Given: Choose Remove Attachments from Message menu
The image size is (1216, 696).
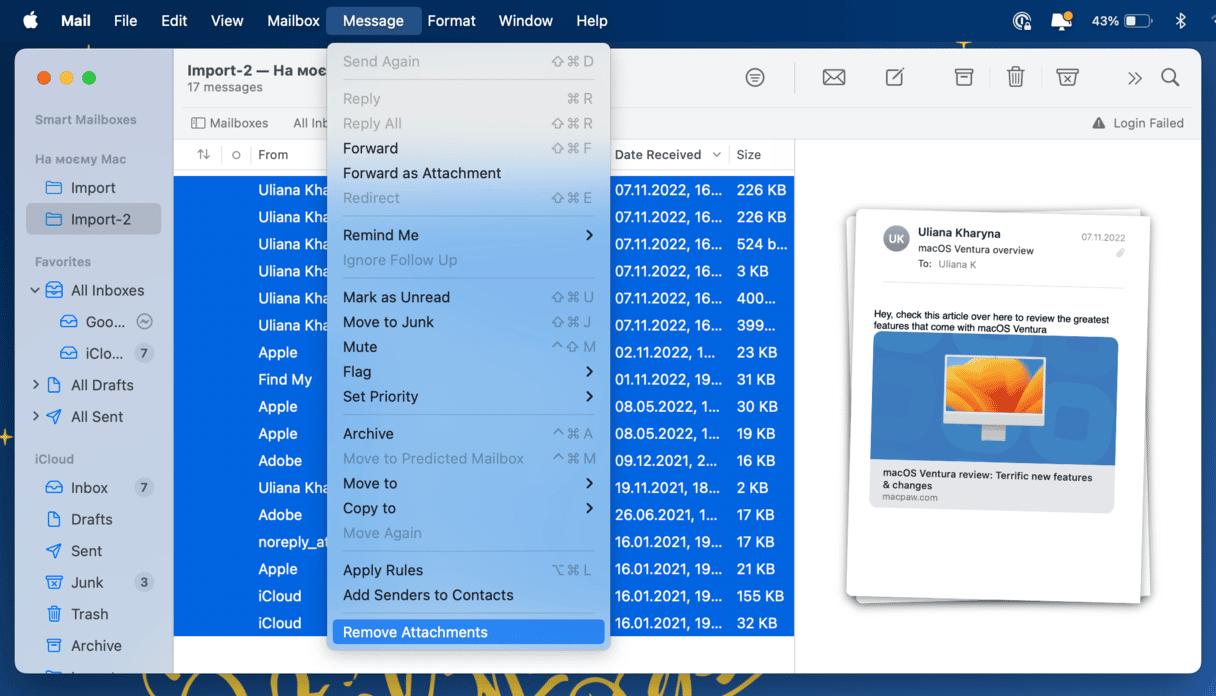Looking at the screenshot, I should pos(468,632).
